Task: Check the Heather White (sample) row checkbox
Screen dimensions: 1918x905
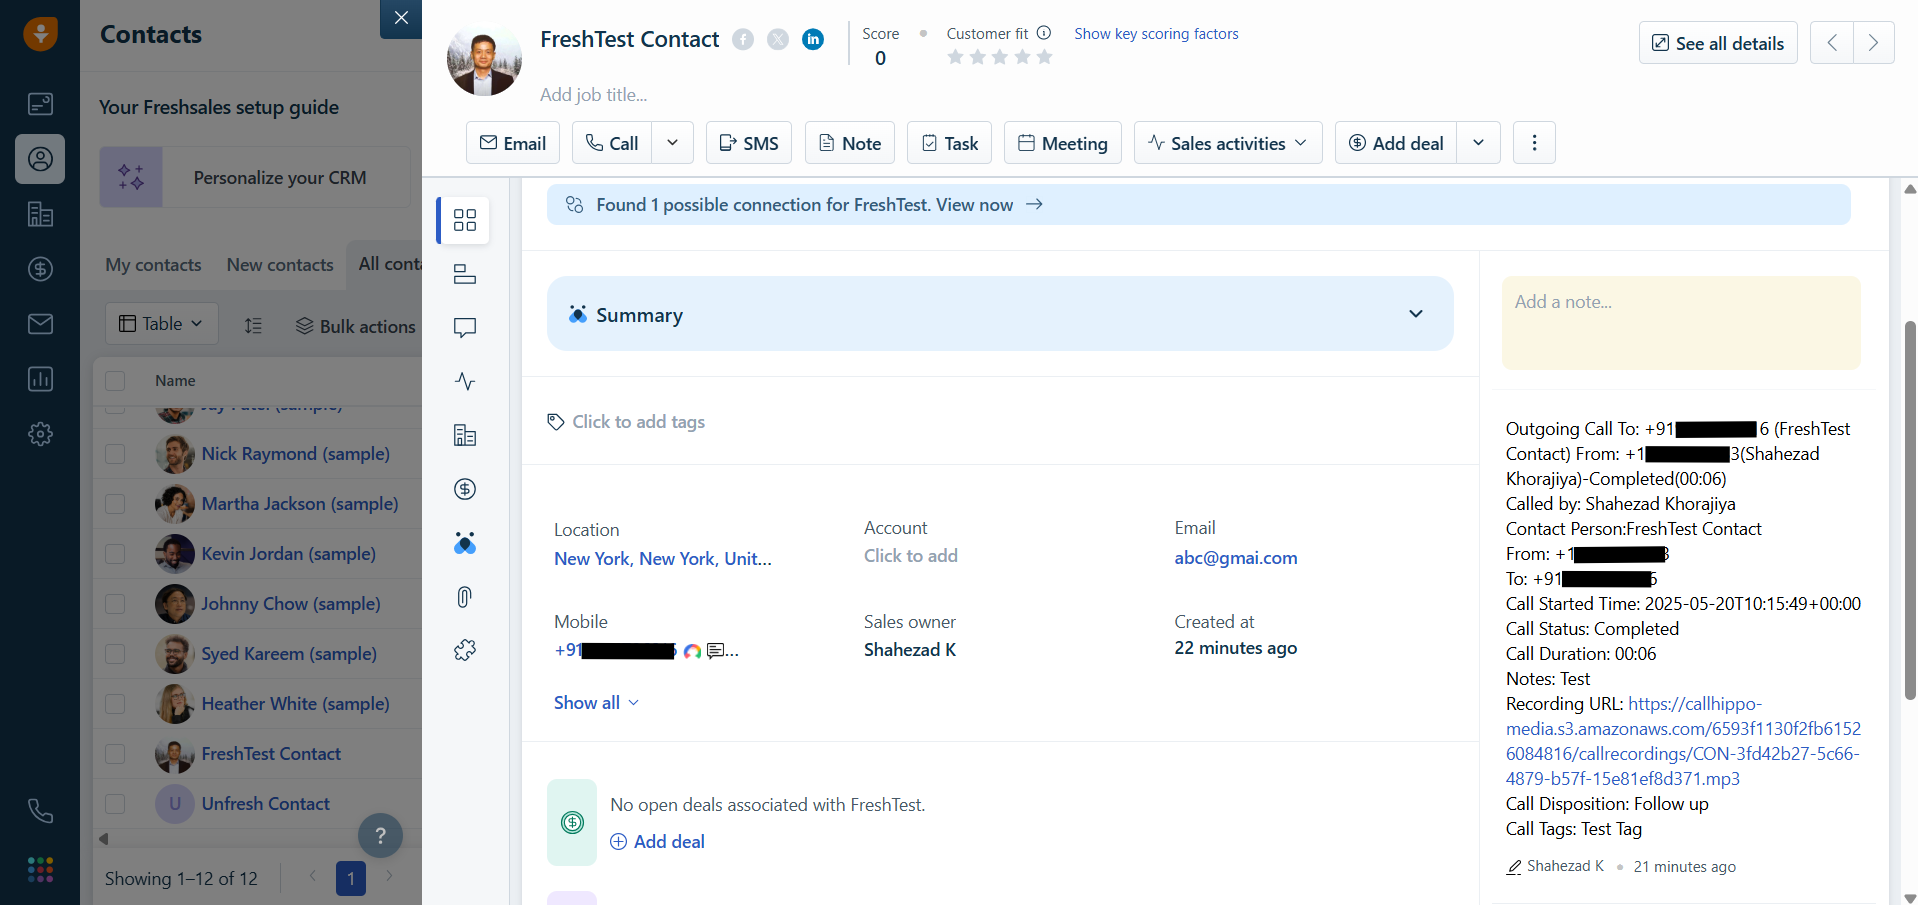Action: click(x=115, y=704)
